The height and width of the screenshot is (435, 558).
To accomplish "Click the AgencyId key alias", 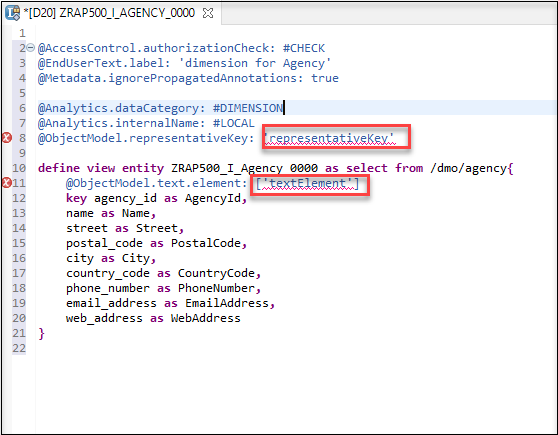I will click(212, 198).
